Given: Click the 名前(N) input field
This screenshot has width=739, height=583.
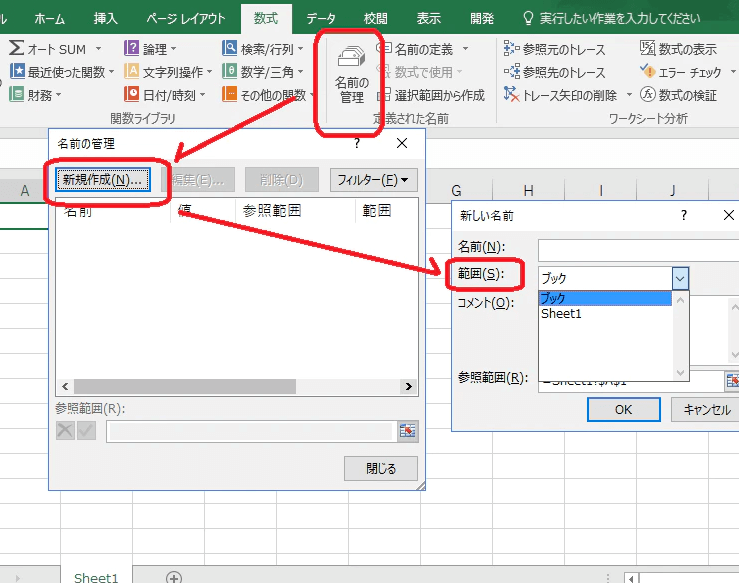Looking at the screenshot, I should (639, 250).
